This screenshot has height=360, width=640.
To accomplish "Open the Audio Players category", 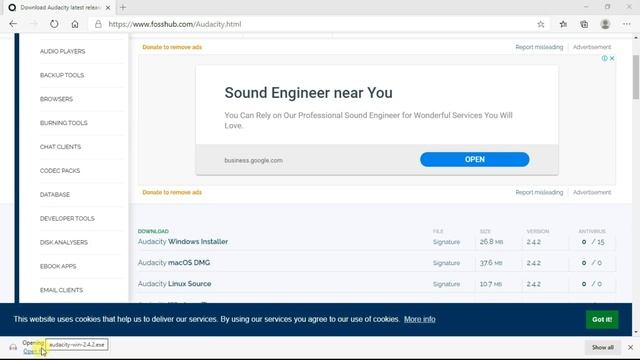I will 62,51.
